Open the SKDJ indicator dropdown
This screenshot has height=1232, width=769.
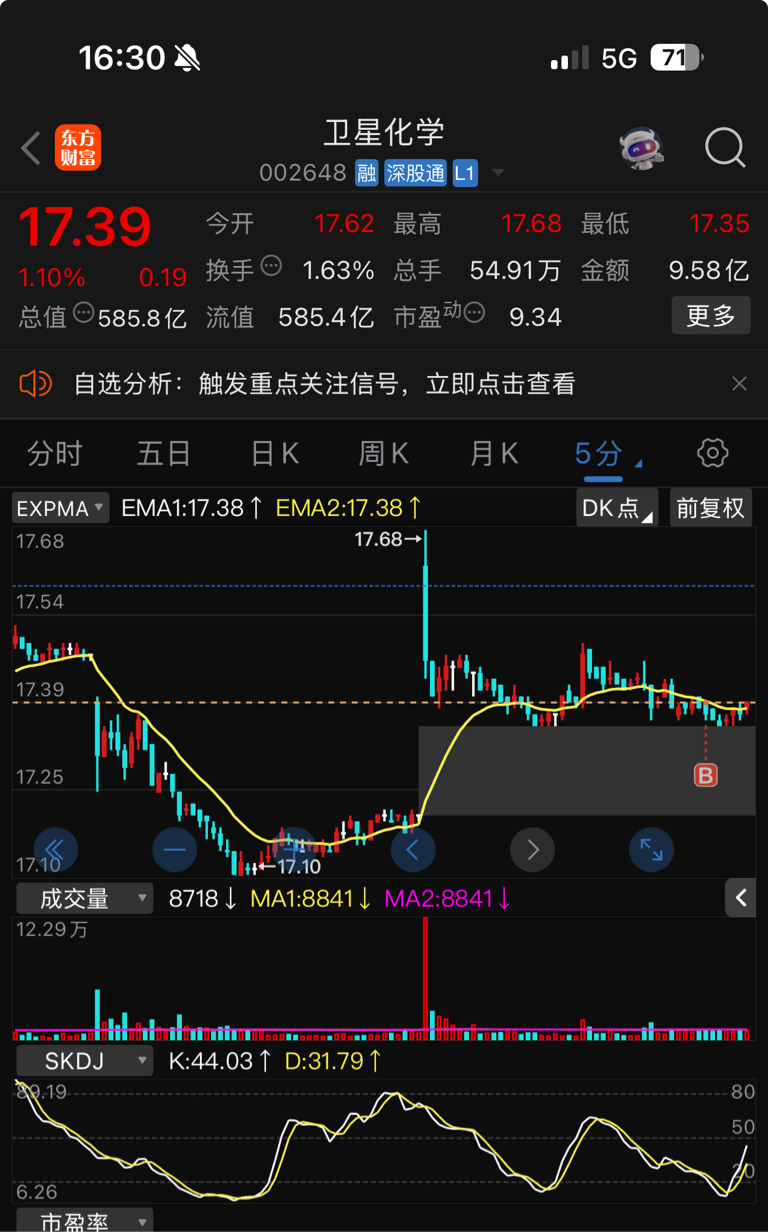(84, 1061)
